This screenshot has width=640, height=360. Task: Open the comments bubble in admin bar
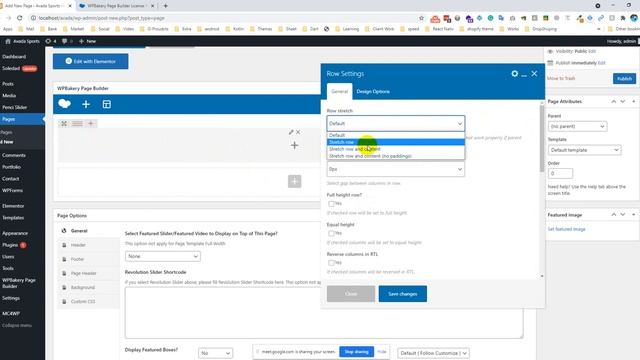64,41
